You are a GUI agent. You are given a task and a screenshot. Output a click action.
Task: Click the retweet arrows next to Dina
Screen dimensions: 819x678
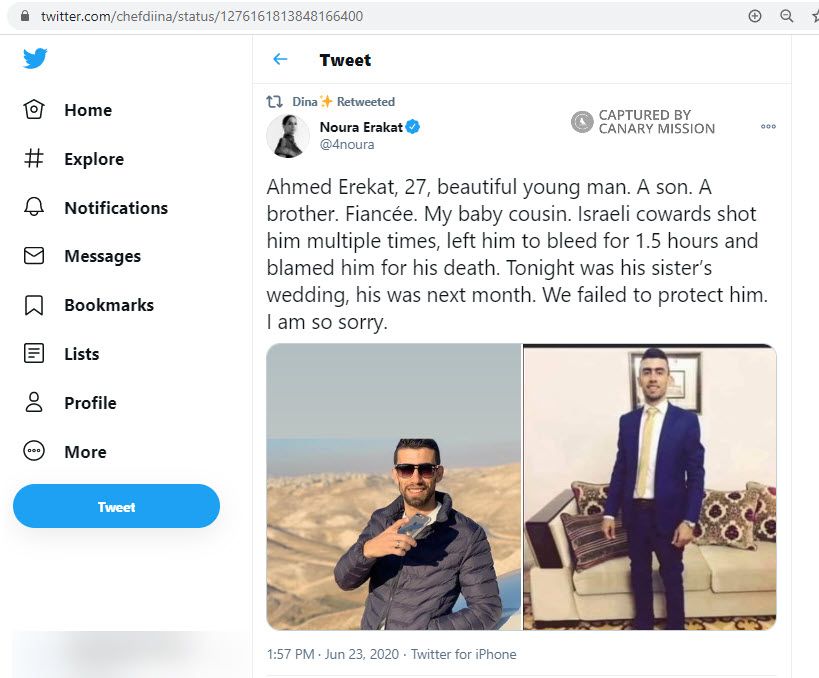(x=276, y=101)
